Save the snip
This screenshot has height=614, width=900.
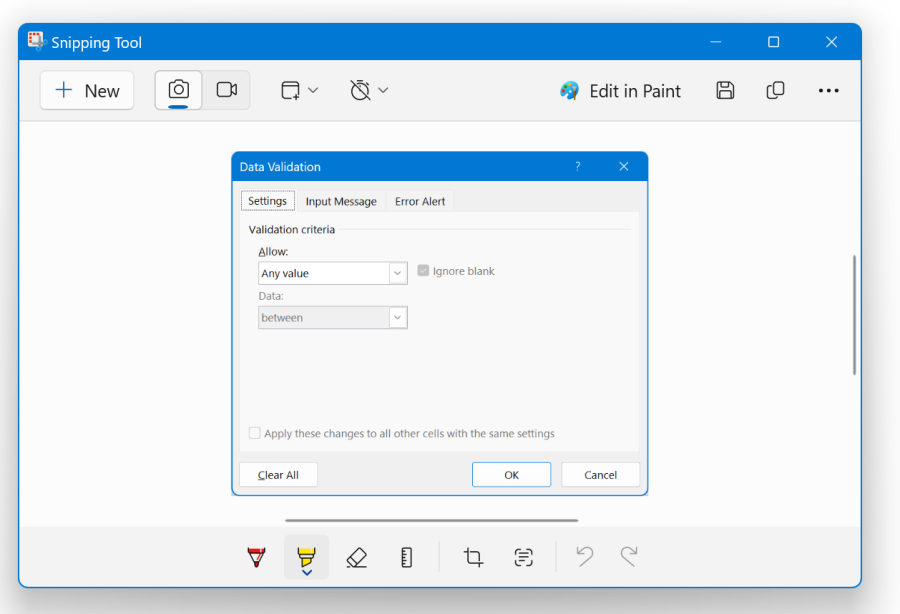pyautogui.click(x=725, y=90)
